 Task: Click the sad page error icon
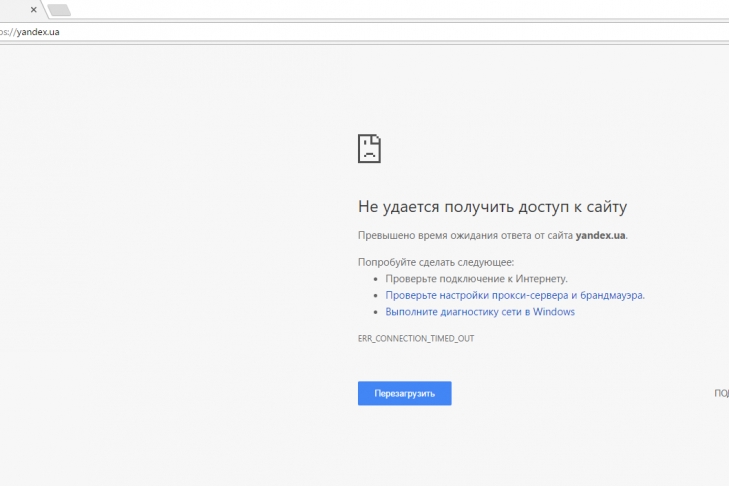pyautogui.click(x=369, y=148)
